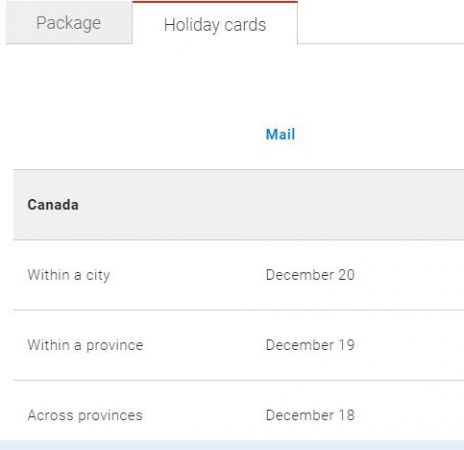Select the 'Within a city' row label
The width and height of the screenshot is (464, 450).
[69, 275]
